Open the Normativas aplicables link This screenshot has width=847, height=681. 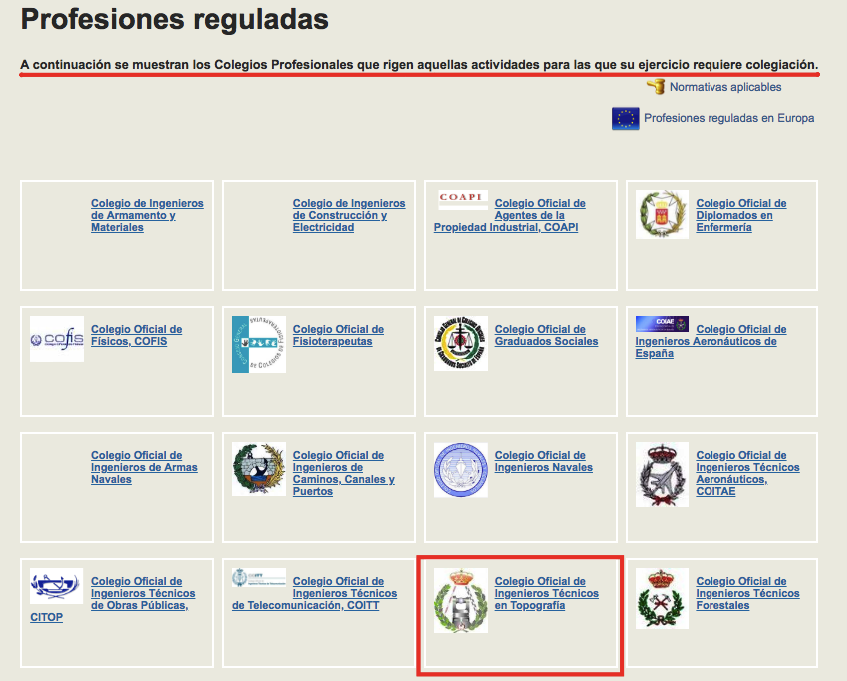coord(725,87)
